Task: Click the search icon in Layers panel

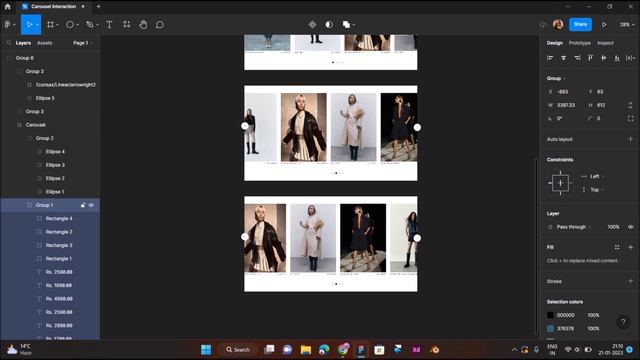Action: (x=9, y=43)
